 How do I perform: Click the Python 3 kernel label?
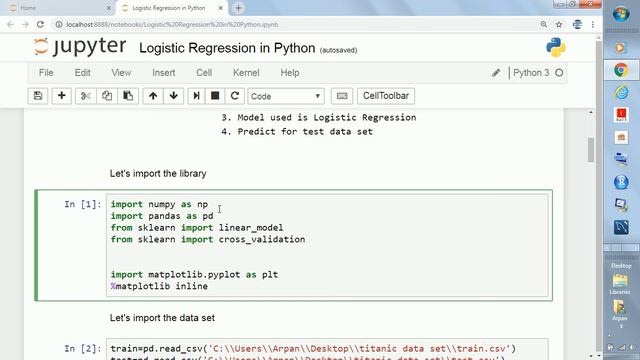coord(531,73)
